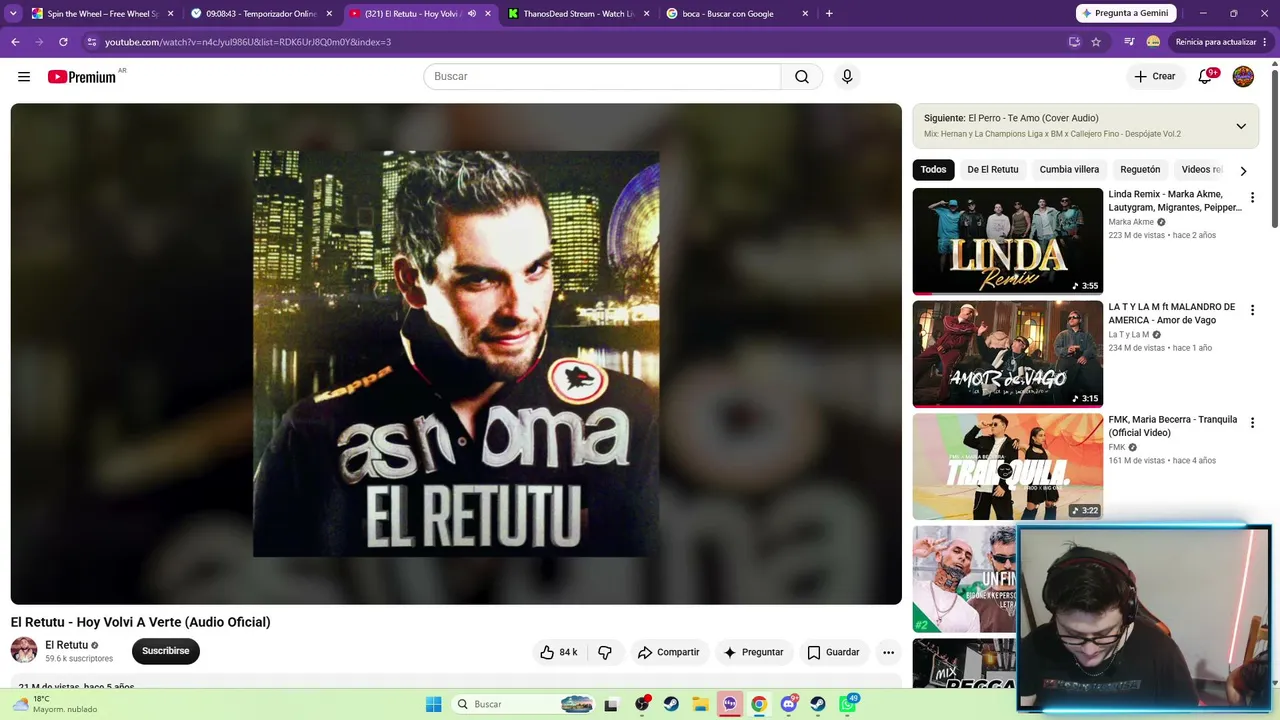Select the De El Retutu chip
1280x720 pixels.
click(993, 170)
